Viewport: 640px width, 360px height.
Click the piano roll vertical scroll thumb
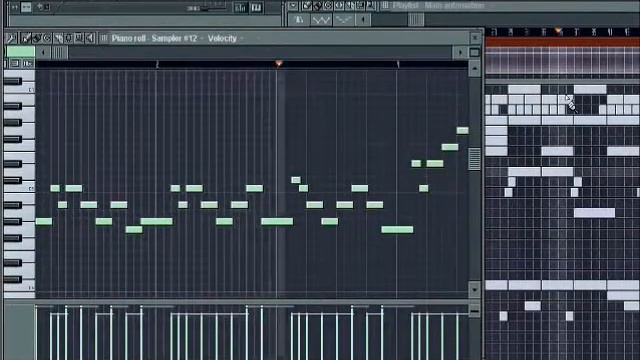(x=474, y=159)
